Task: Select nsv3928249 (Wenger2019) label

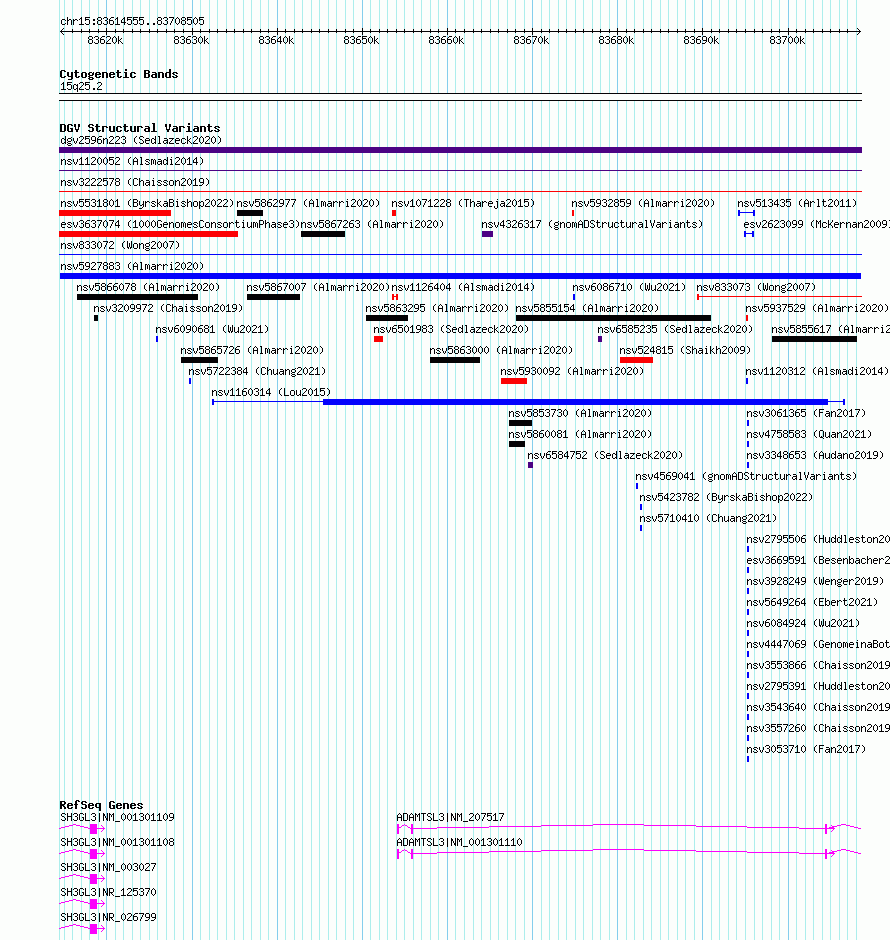Action: 815,581
